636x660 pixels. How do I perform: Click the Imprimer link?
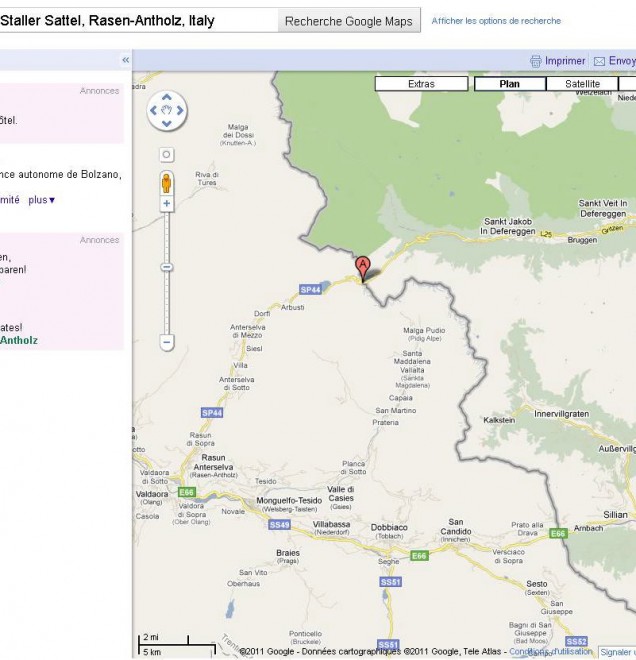(x=565, y=61)
